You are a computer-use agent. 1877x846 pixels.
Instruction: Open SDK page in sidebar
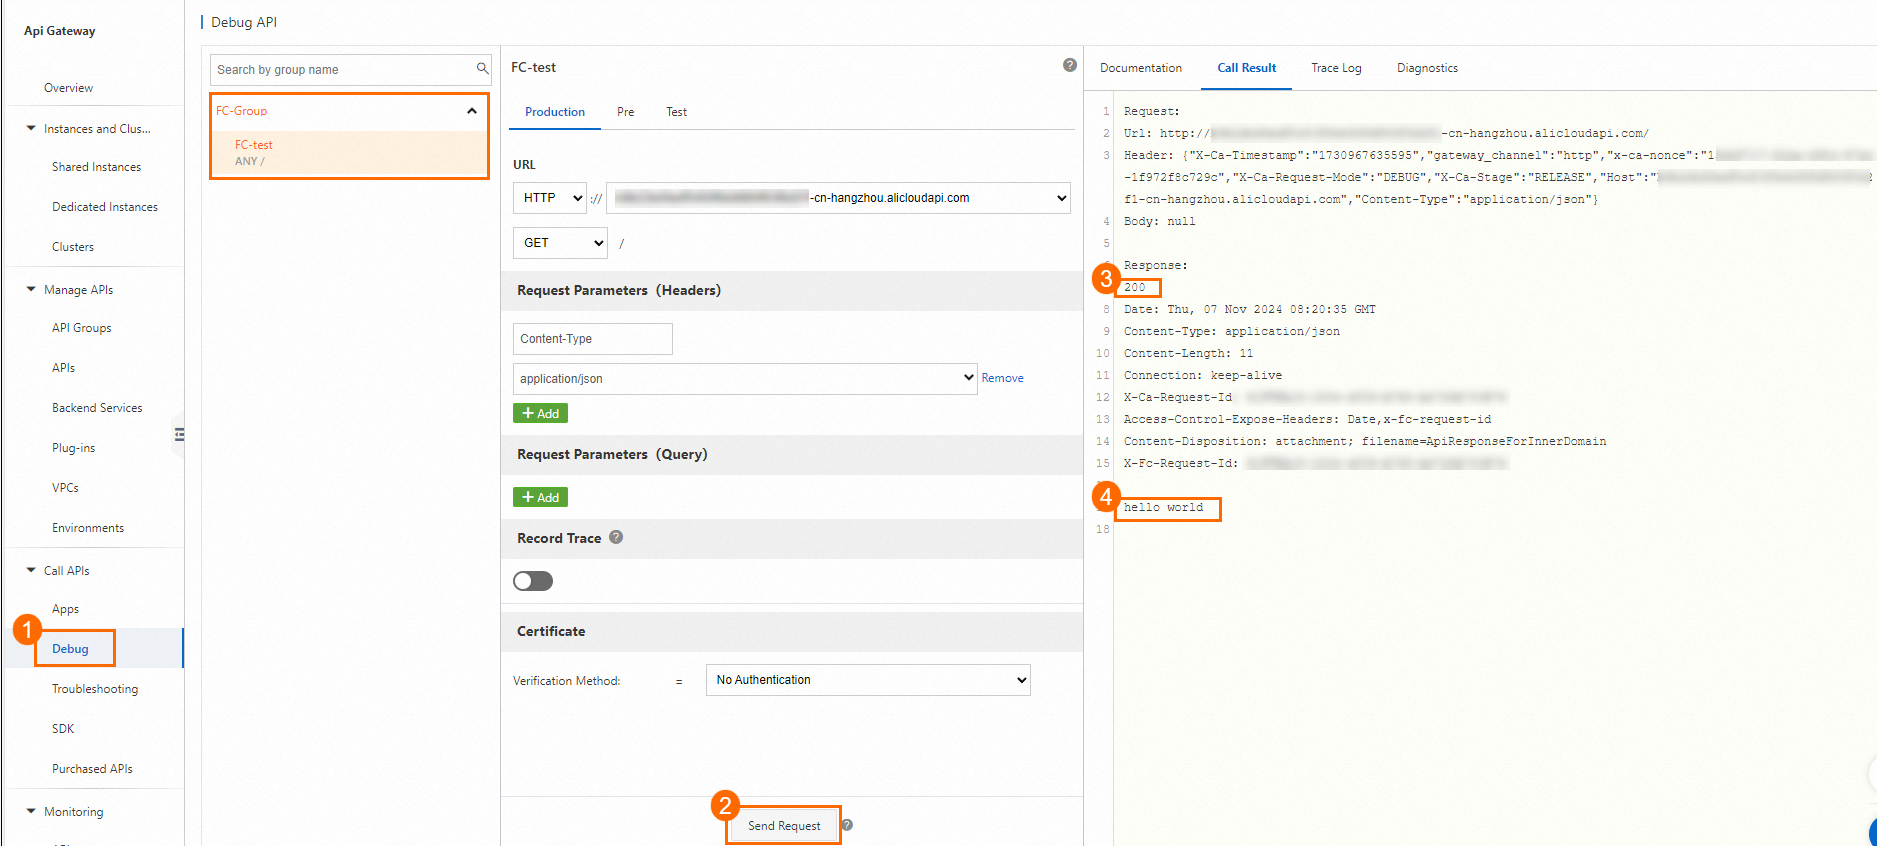coord(63,729)
